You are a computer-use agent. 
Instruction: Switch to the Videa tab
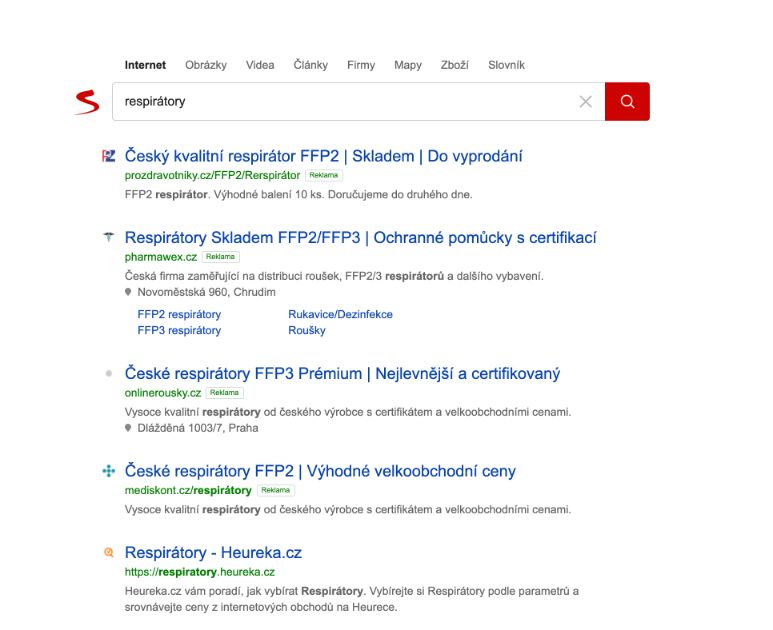(260, 65)
